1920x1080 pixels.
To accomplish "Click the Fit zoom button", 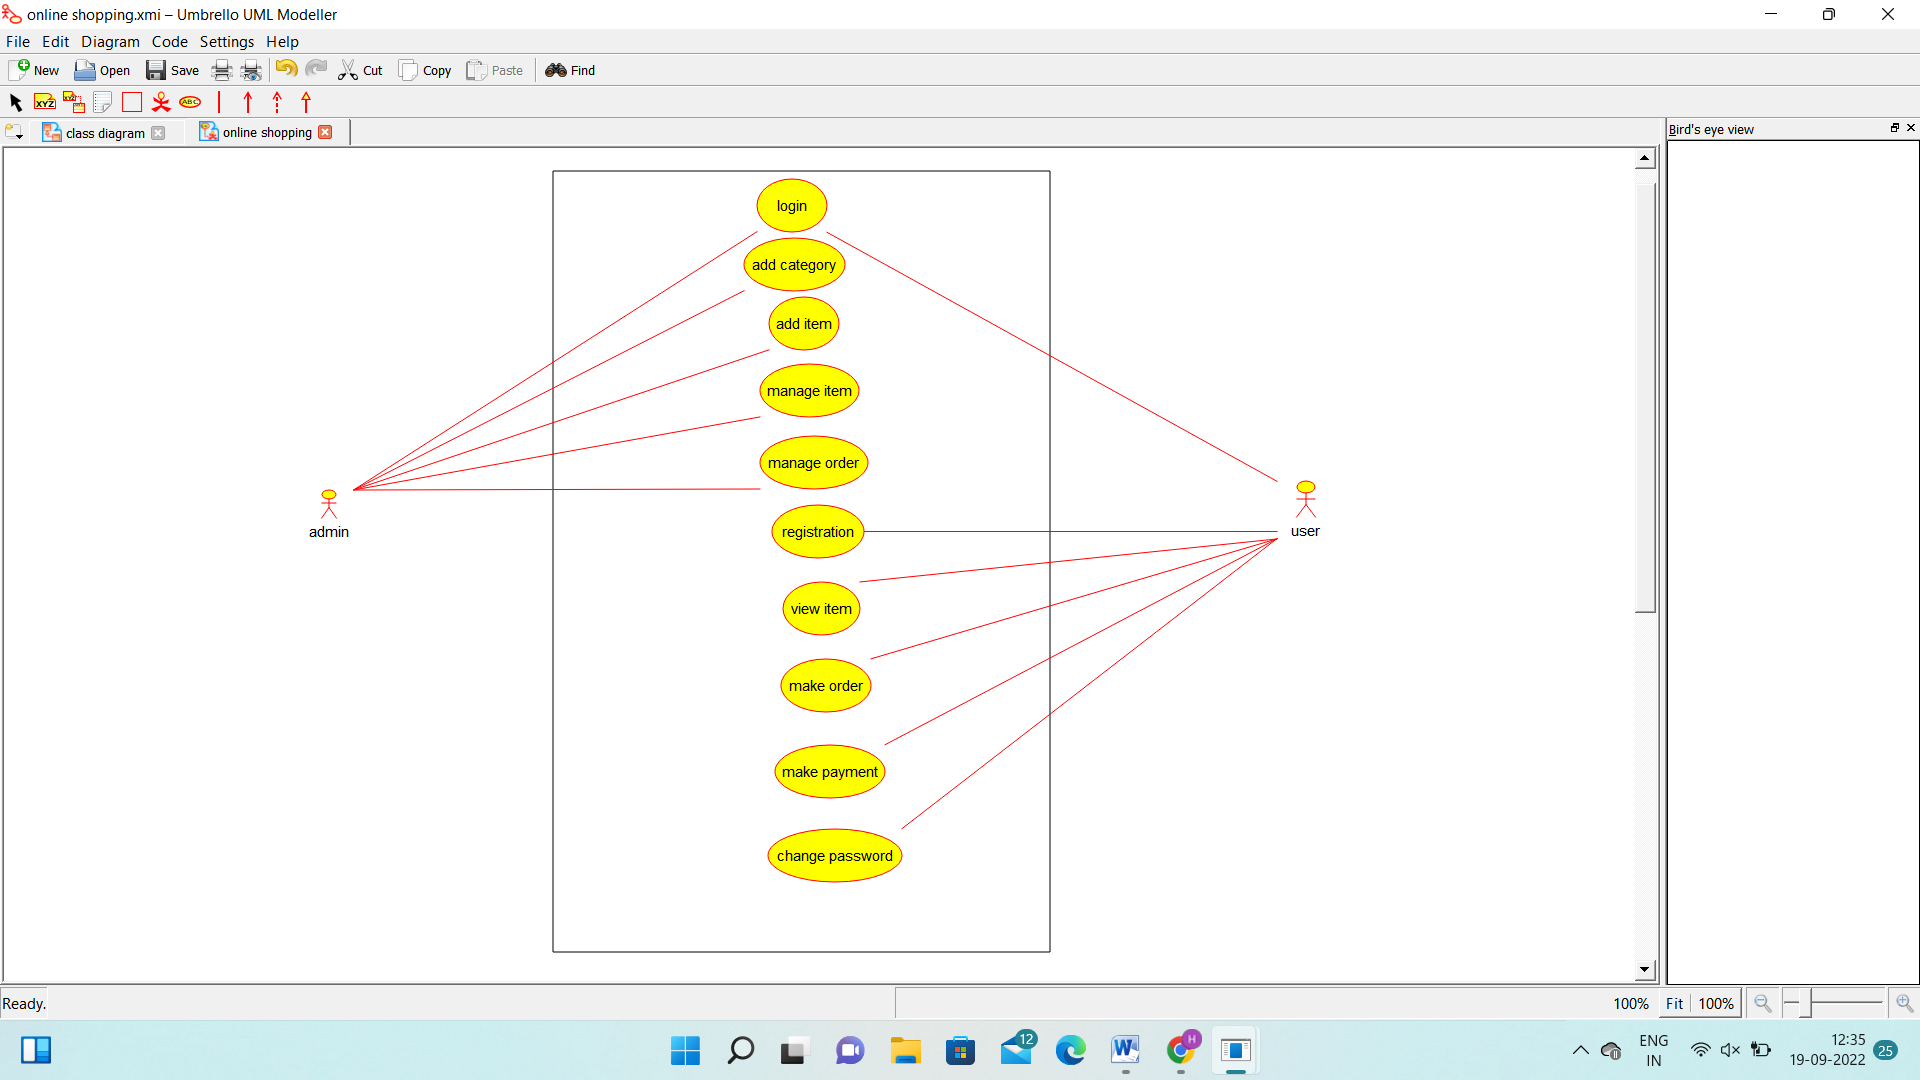I will 1674,1003.
